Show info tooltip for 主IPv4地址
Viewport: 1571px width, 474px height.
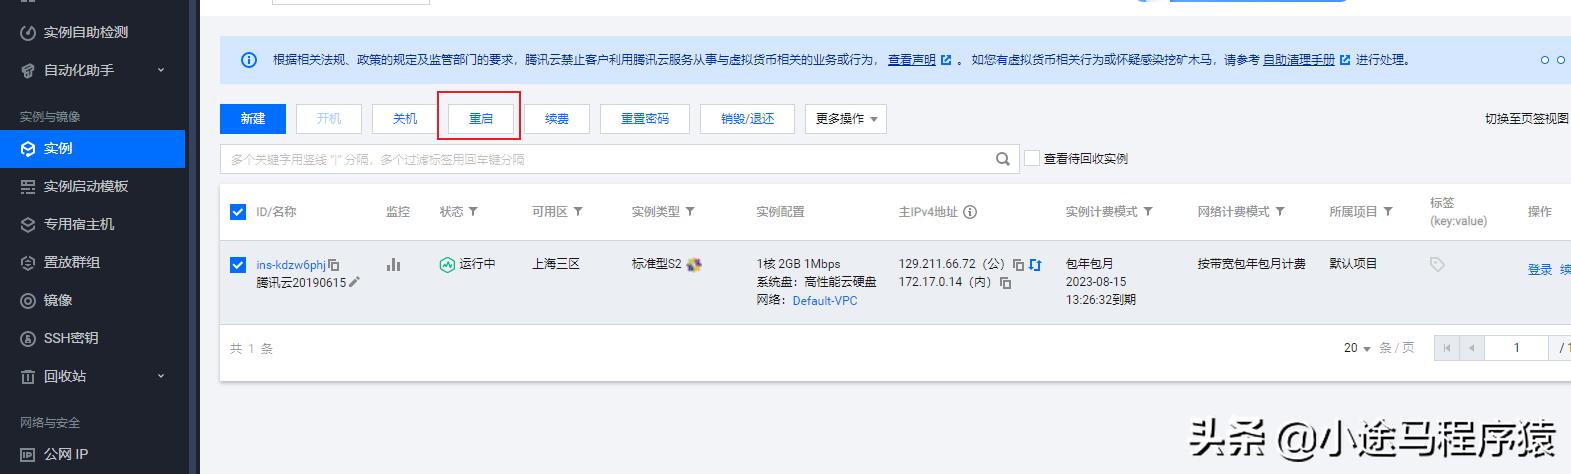[970, 212]
